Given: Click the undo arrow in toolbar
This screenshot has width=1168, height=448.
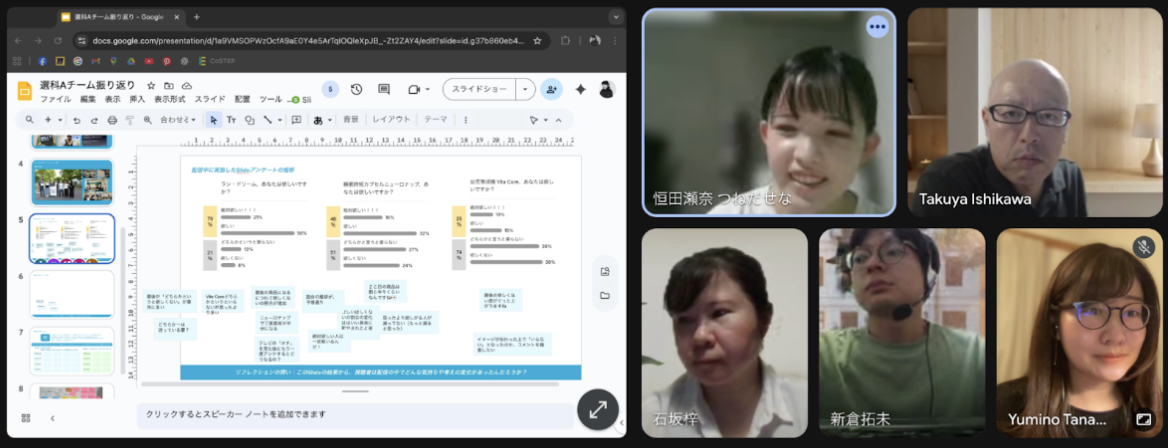Looking at the screenshot, I should tap(78, 120).
